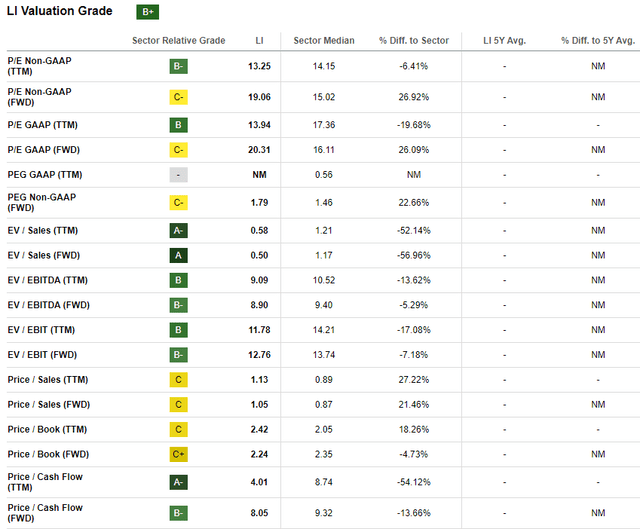The image size is (640, 529).
Task: Click the C- grade badge for P/E GAAP (FWD)
Action: click(x=178, y=150)
